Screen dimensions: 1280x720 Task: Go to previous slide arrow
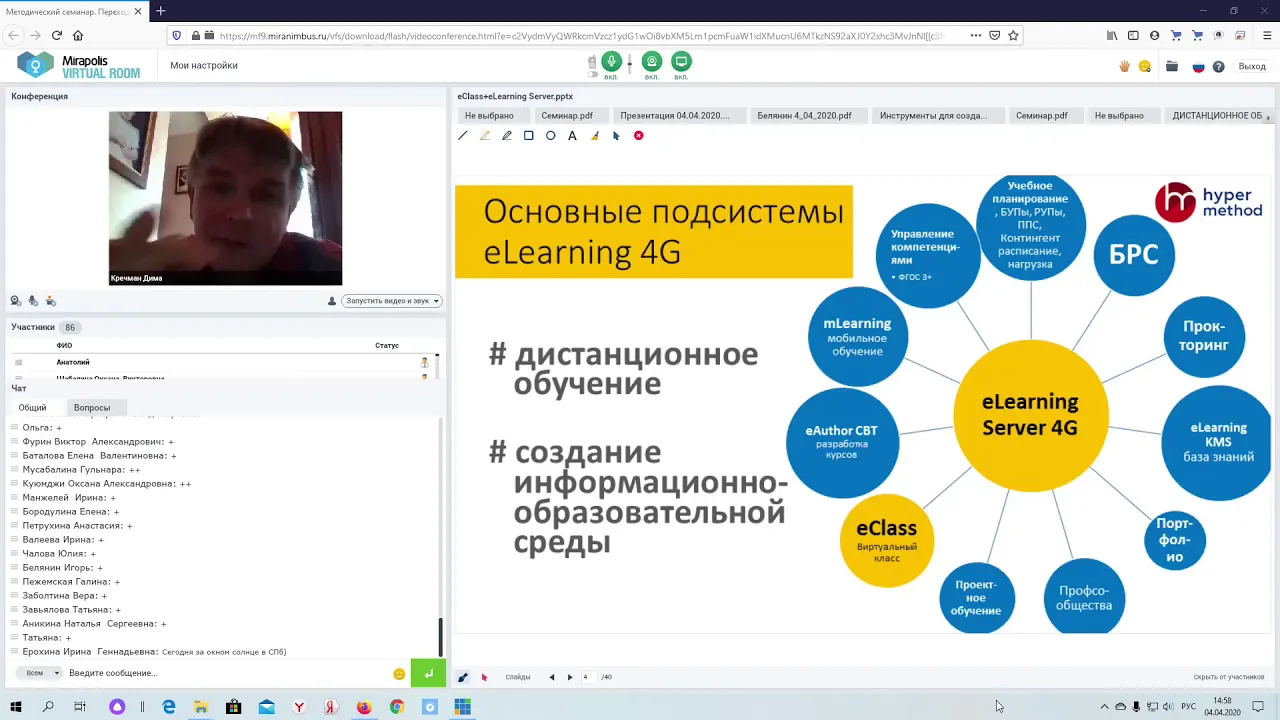tap(552, 677)
